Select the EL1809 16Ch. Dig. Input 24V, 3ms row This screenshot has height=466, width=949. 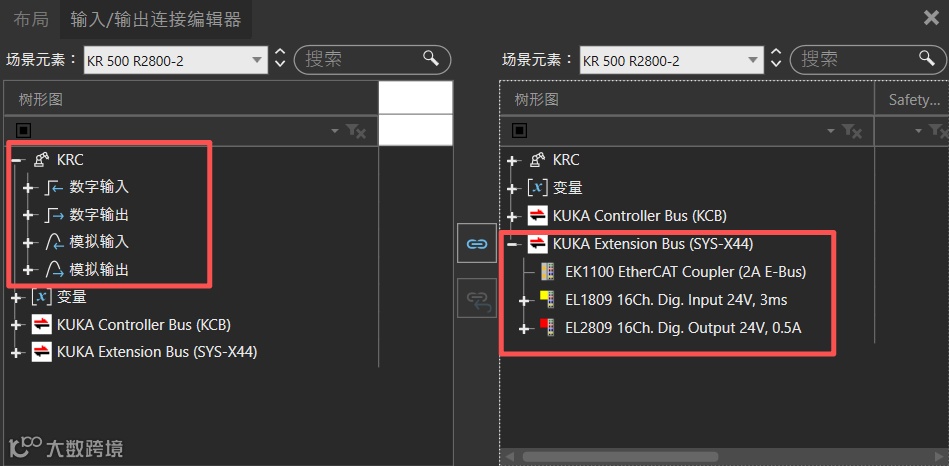(676, 300)
